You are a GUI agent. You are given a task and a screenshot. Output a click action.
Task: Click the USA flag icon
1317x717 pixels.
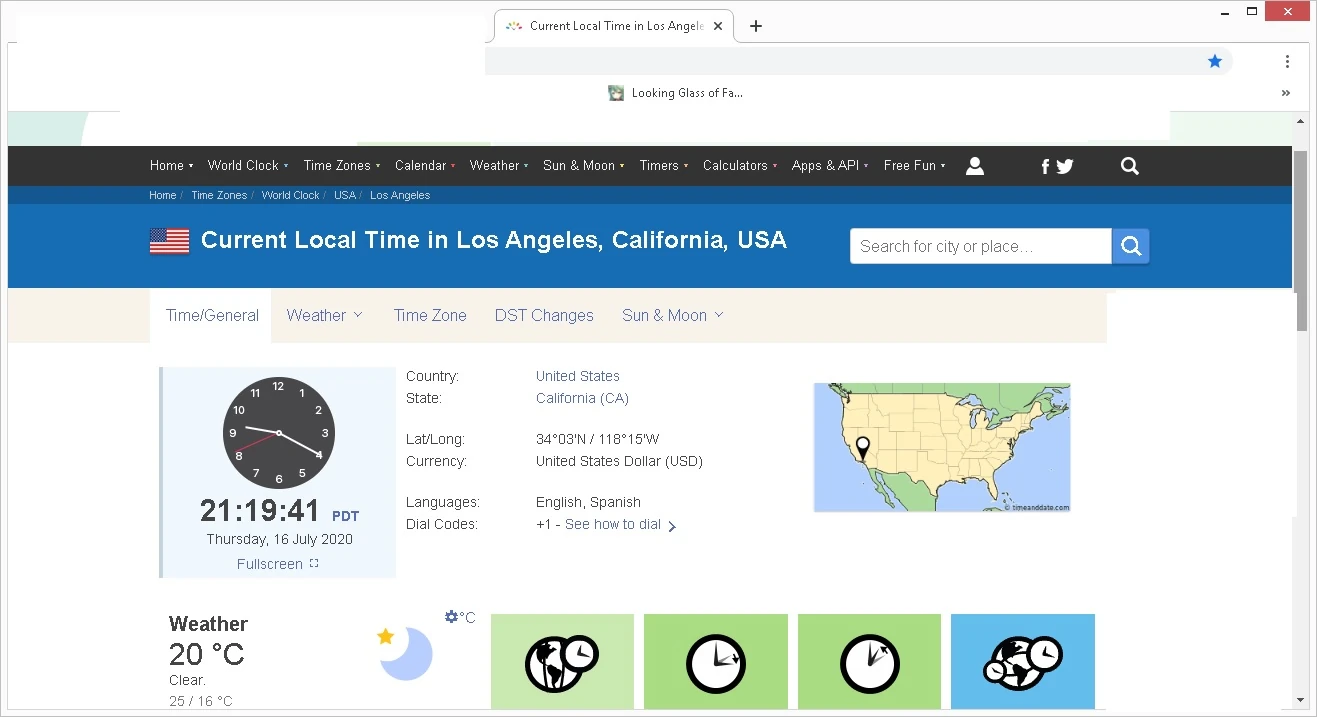(169, 241)
